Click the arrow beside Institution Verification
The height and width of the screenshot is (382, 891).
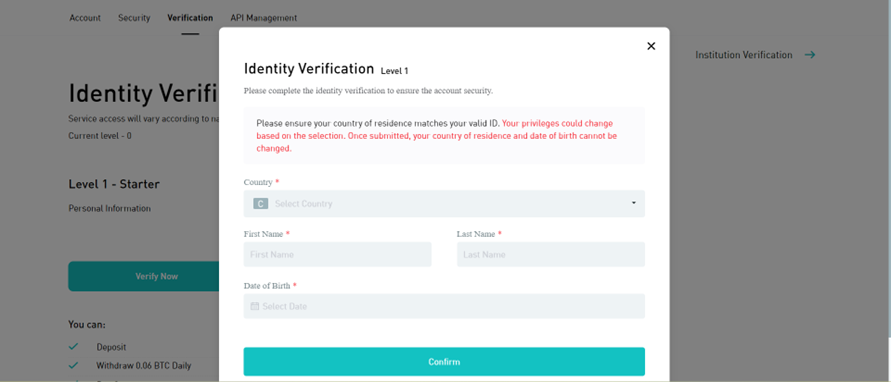tap(810, 55)
